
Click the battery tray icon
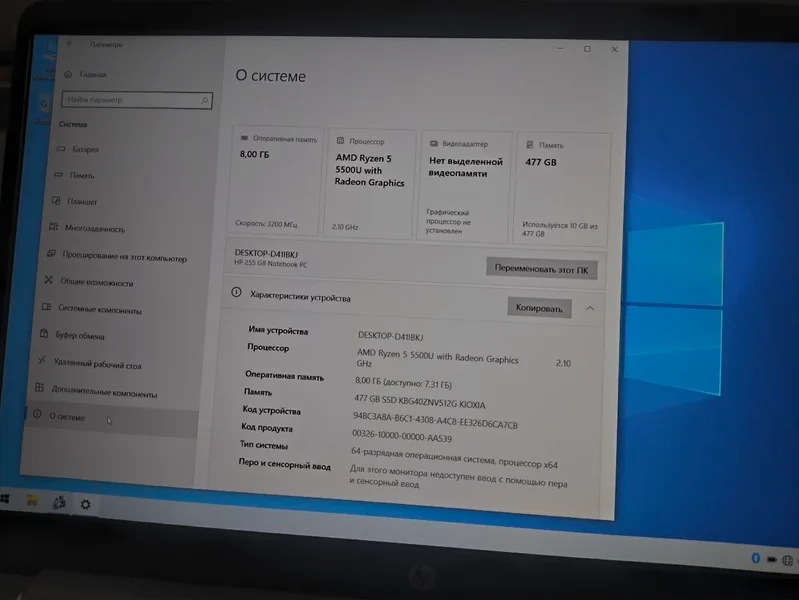click(771, 560)
